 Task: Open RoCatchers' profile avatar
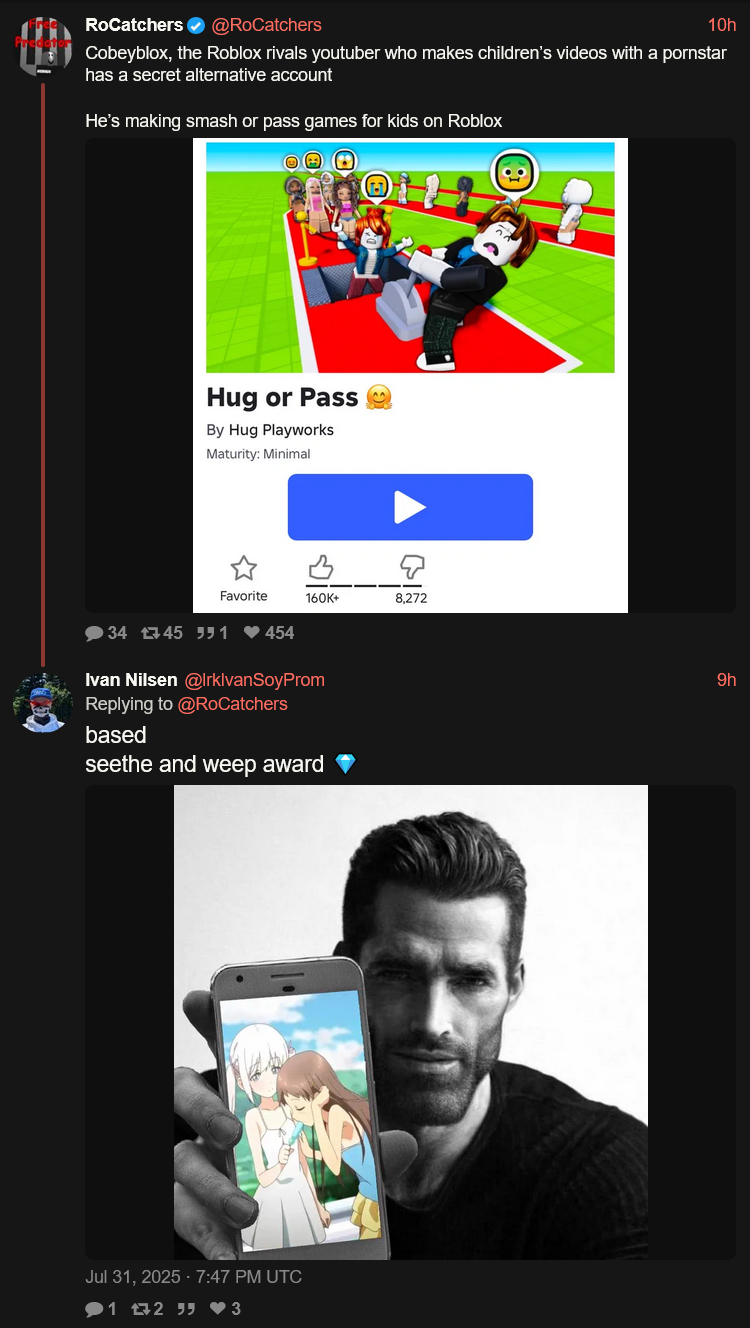(x=43, y=46)
